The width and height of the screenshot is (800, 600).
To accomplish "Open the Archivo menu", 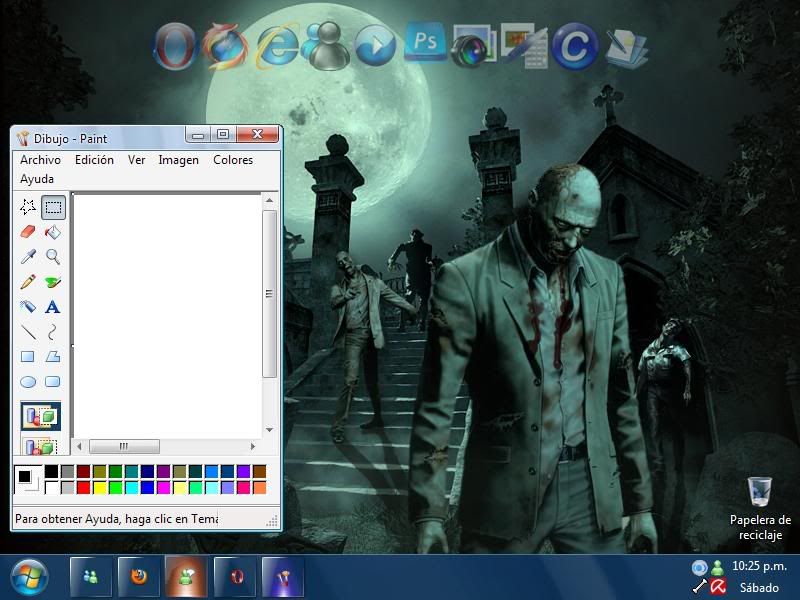I will (x=40, y=160).
